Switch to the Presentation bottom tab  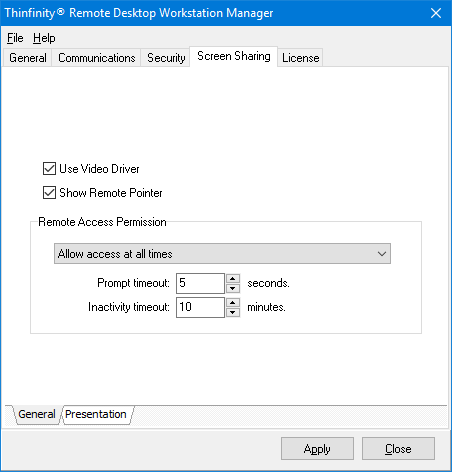(96, 414)
